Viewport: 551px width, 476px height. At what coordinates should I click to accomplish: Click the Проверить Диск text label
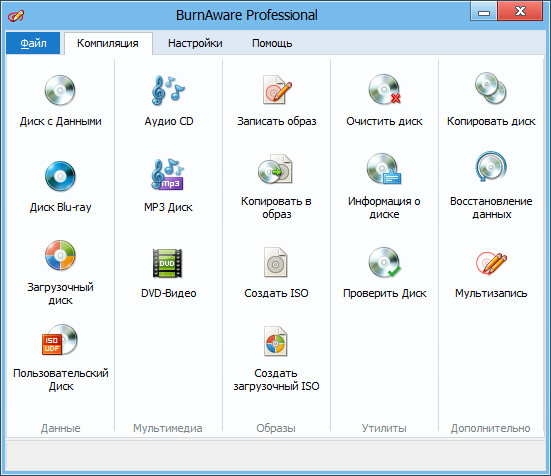(x=384, y=293)
